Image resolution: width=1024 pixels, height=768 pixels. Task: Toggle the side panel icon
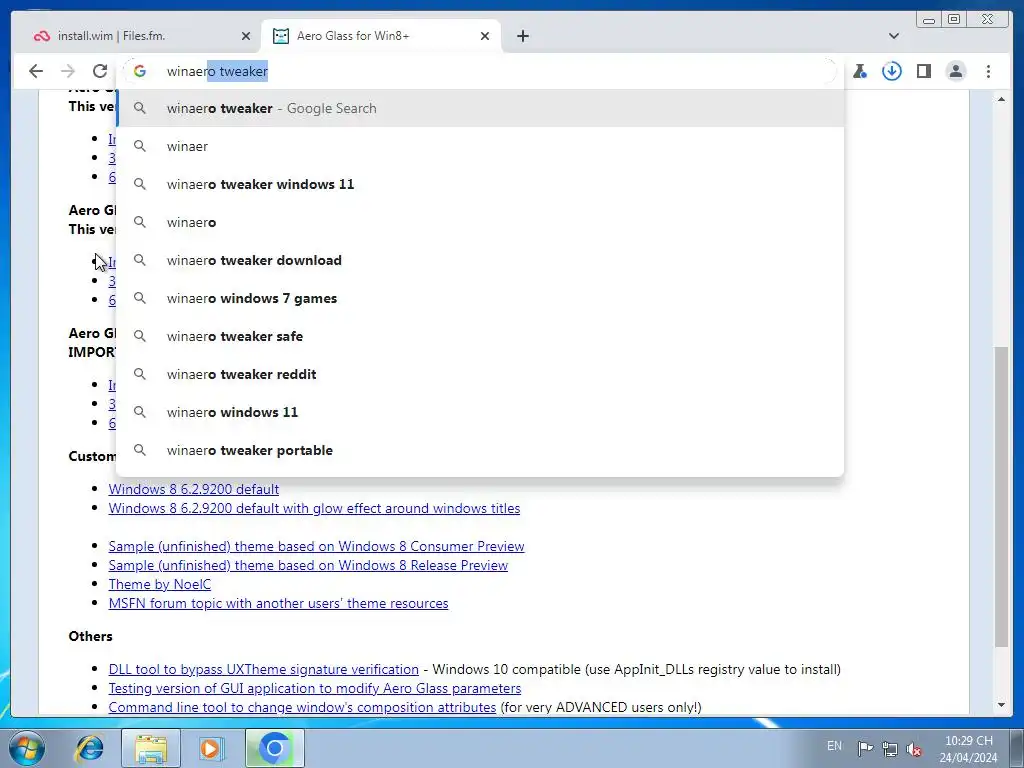coord(923,71)
